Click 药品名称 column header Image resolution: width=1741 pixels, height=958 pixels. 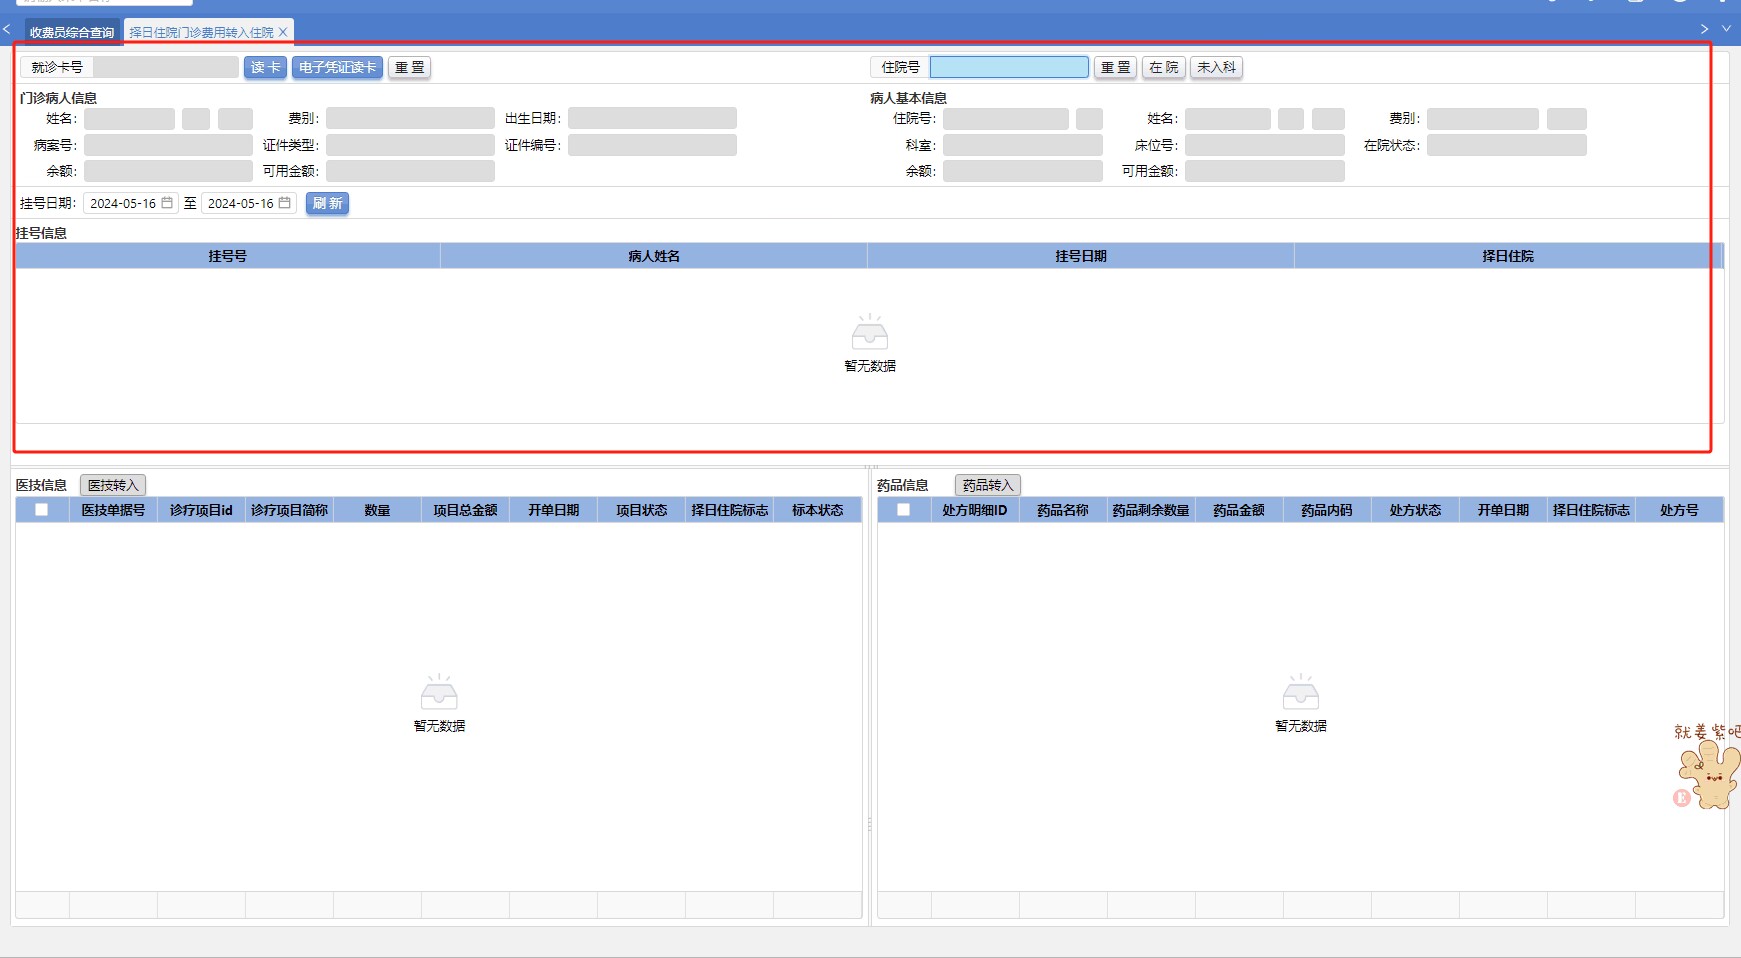[1063, 510]
